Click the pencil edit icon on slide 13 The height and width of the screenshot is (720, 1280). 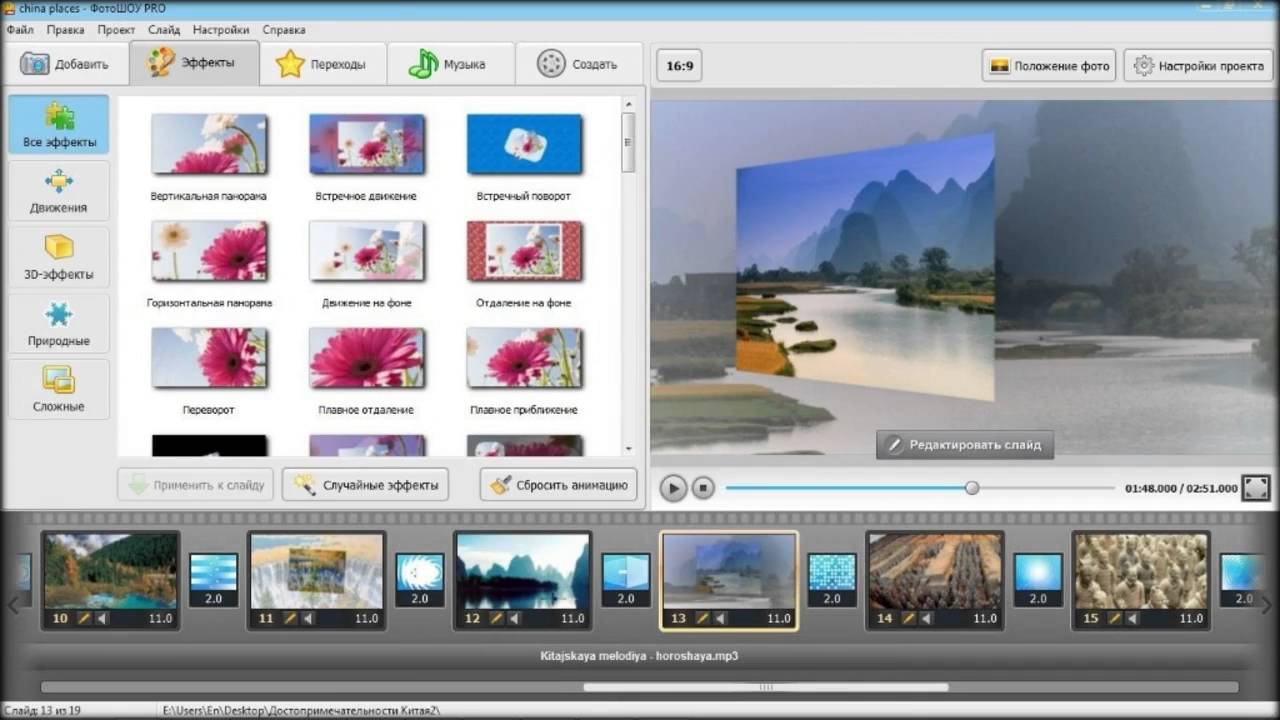702,619
